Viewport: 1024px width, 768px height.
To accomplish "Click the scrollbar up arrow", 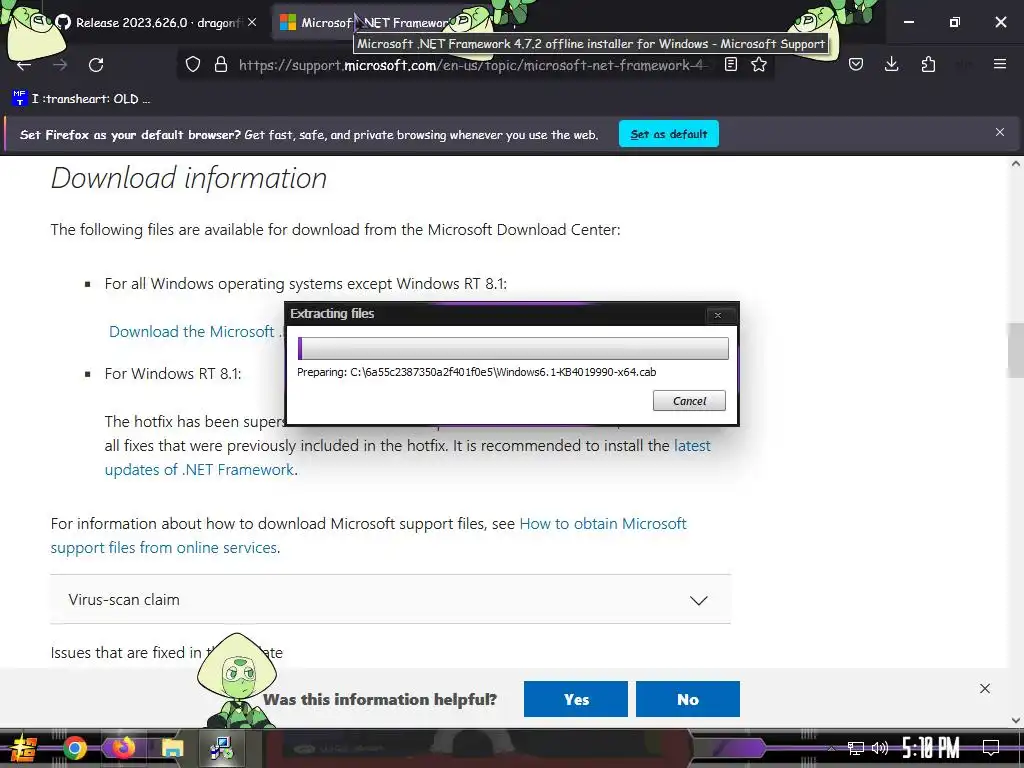I will pos(1016,164).
